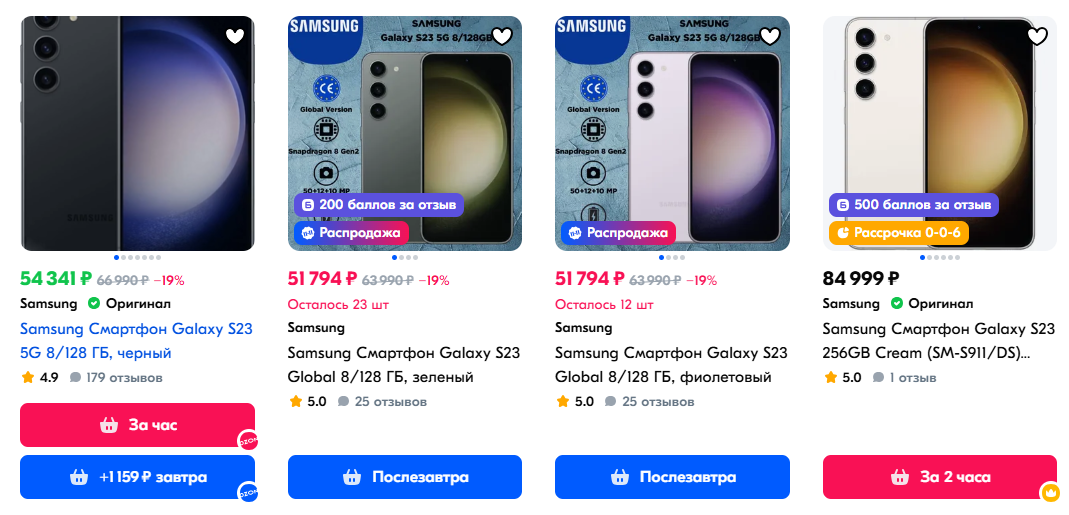This screenshot has height=515, width=1069.
Task: Click the 500 баллов за отзыв badge
Action: 914,205
